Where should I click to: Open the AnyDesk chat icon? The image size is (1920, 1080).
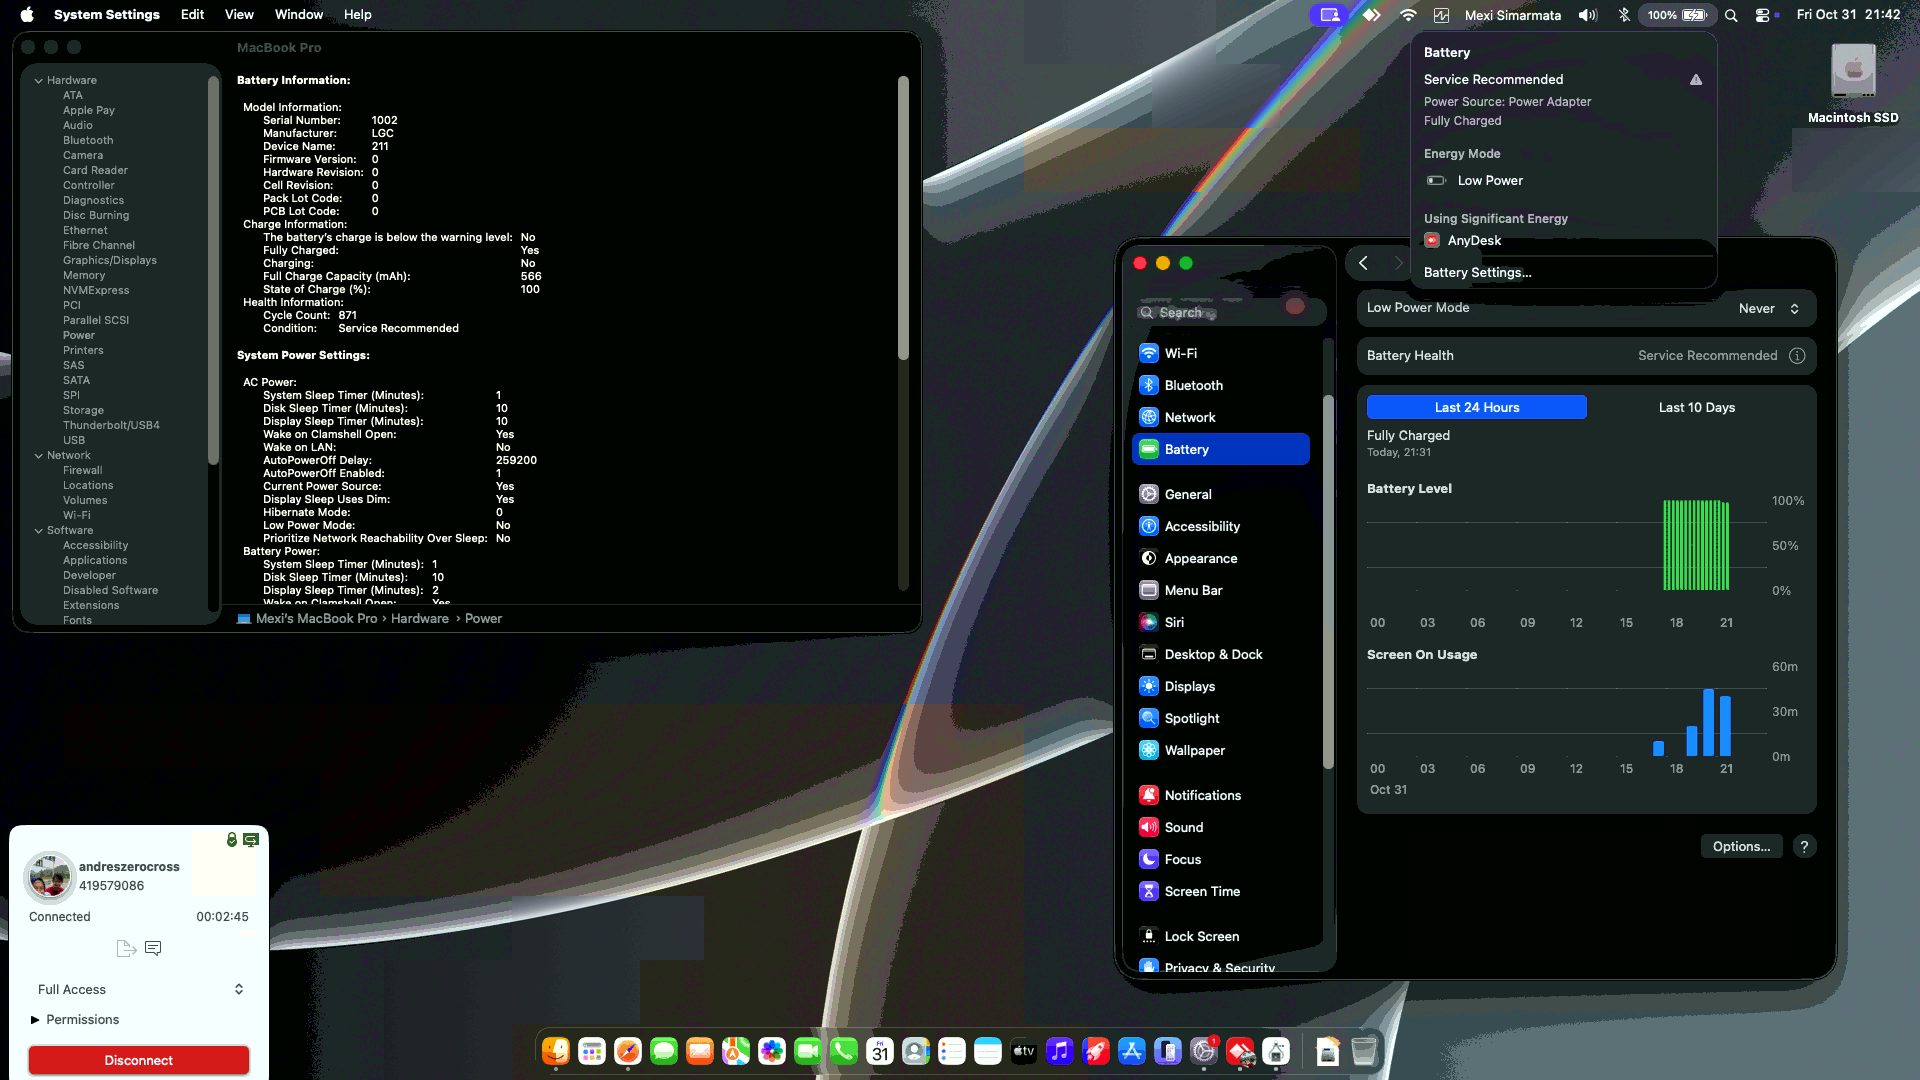tap(153, 948)
